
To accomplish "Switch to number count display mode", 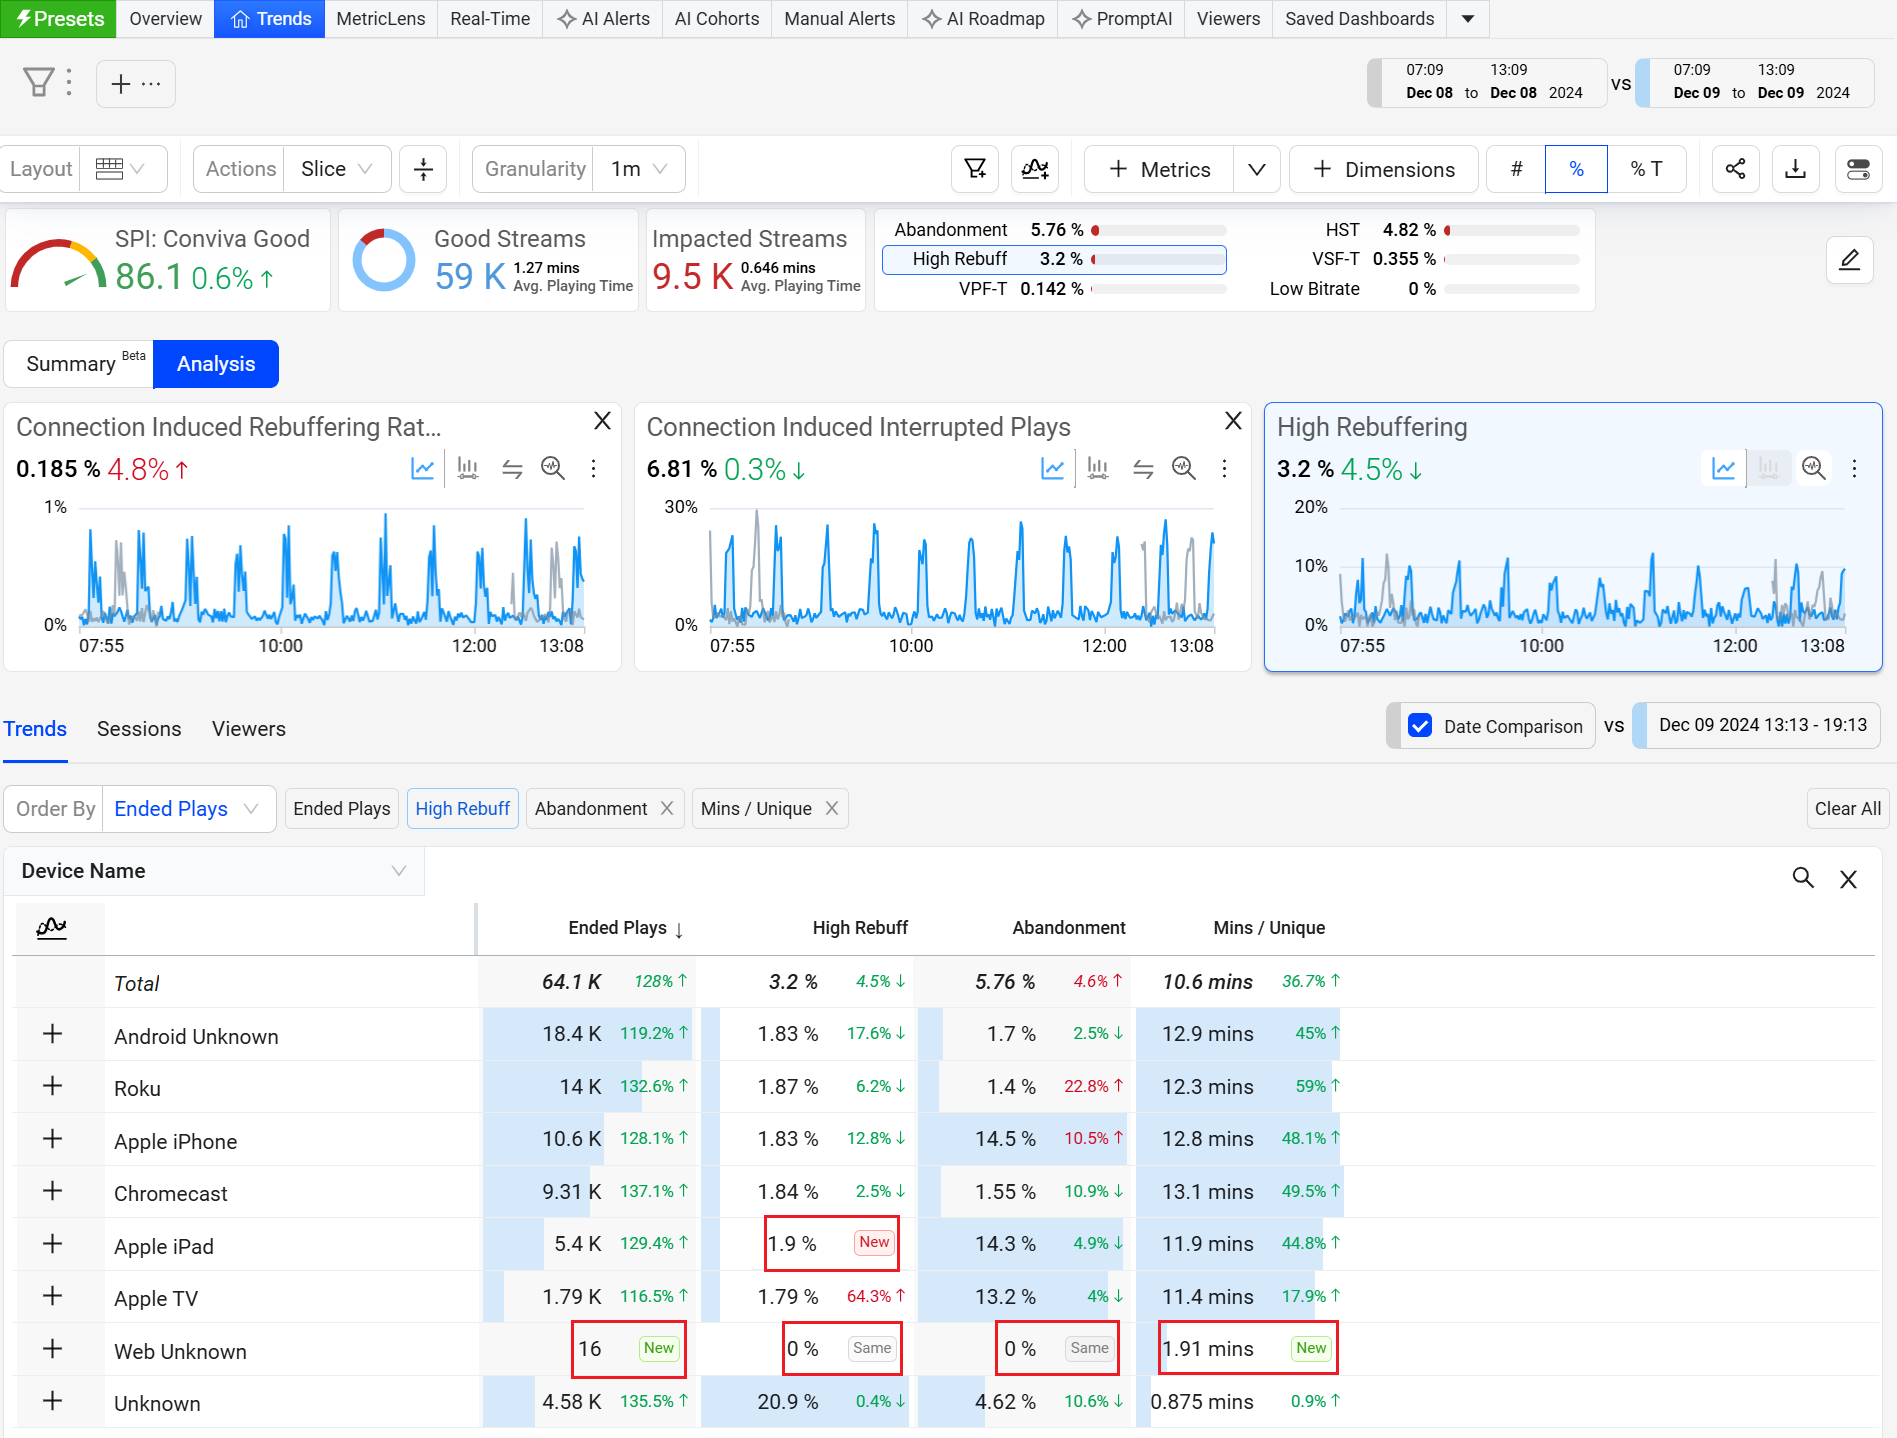I will (x=1516, y=169).
